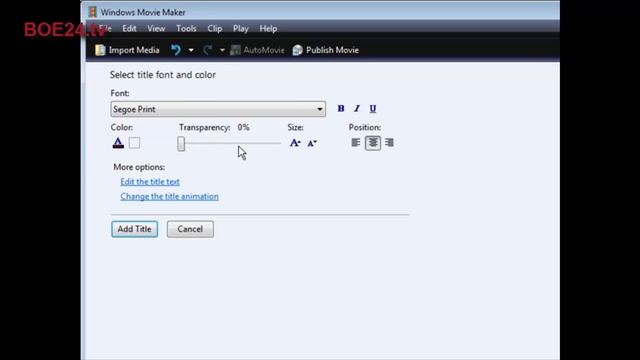
Task: Open the Play menu
Action: (240, 29)
